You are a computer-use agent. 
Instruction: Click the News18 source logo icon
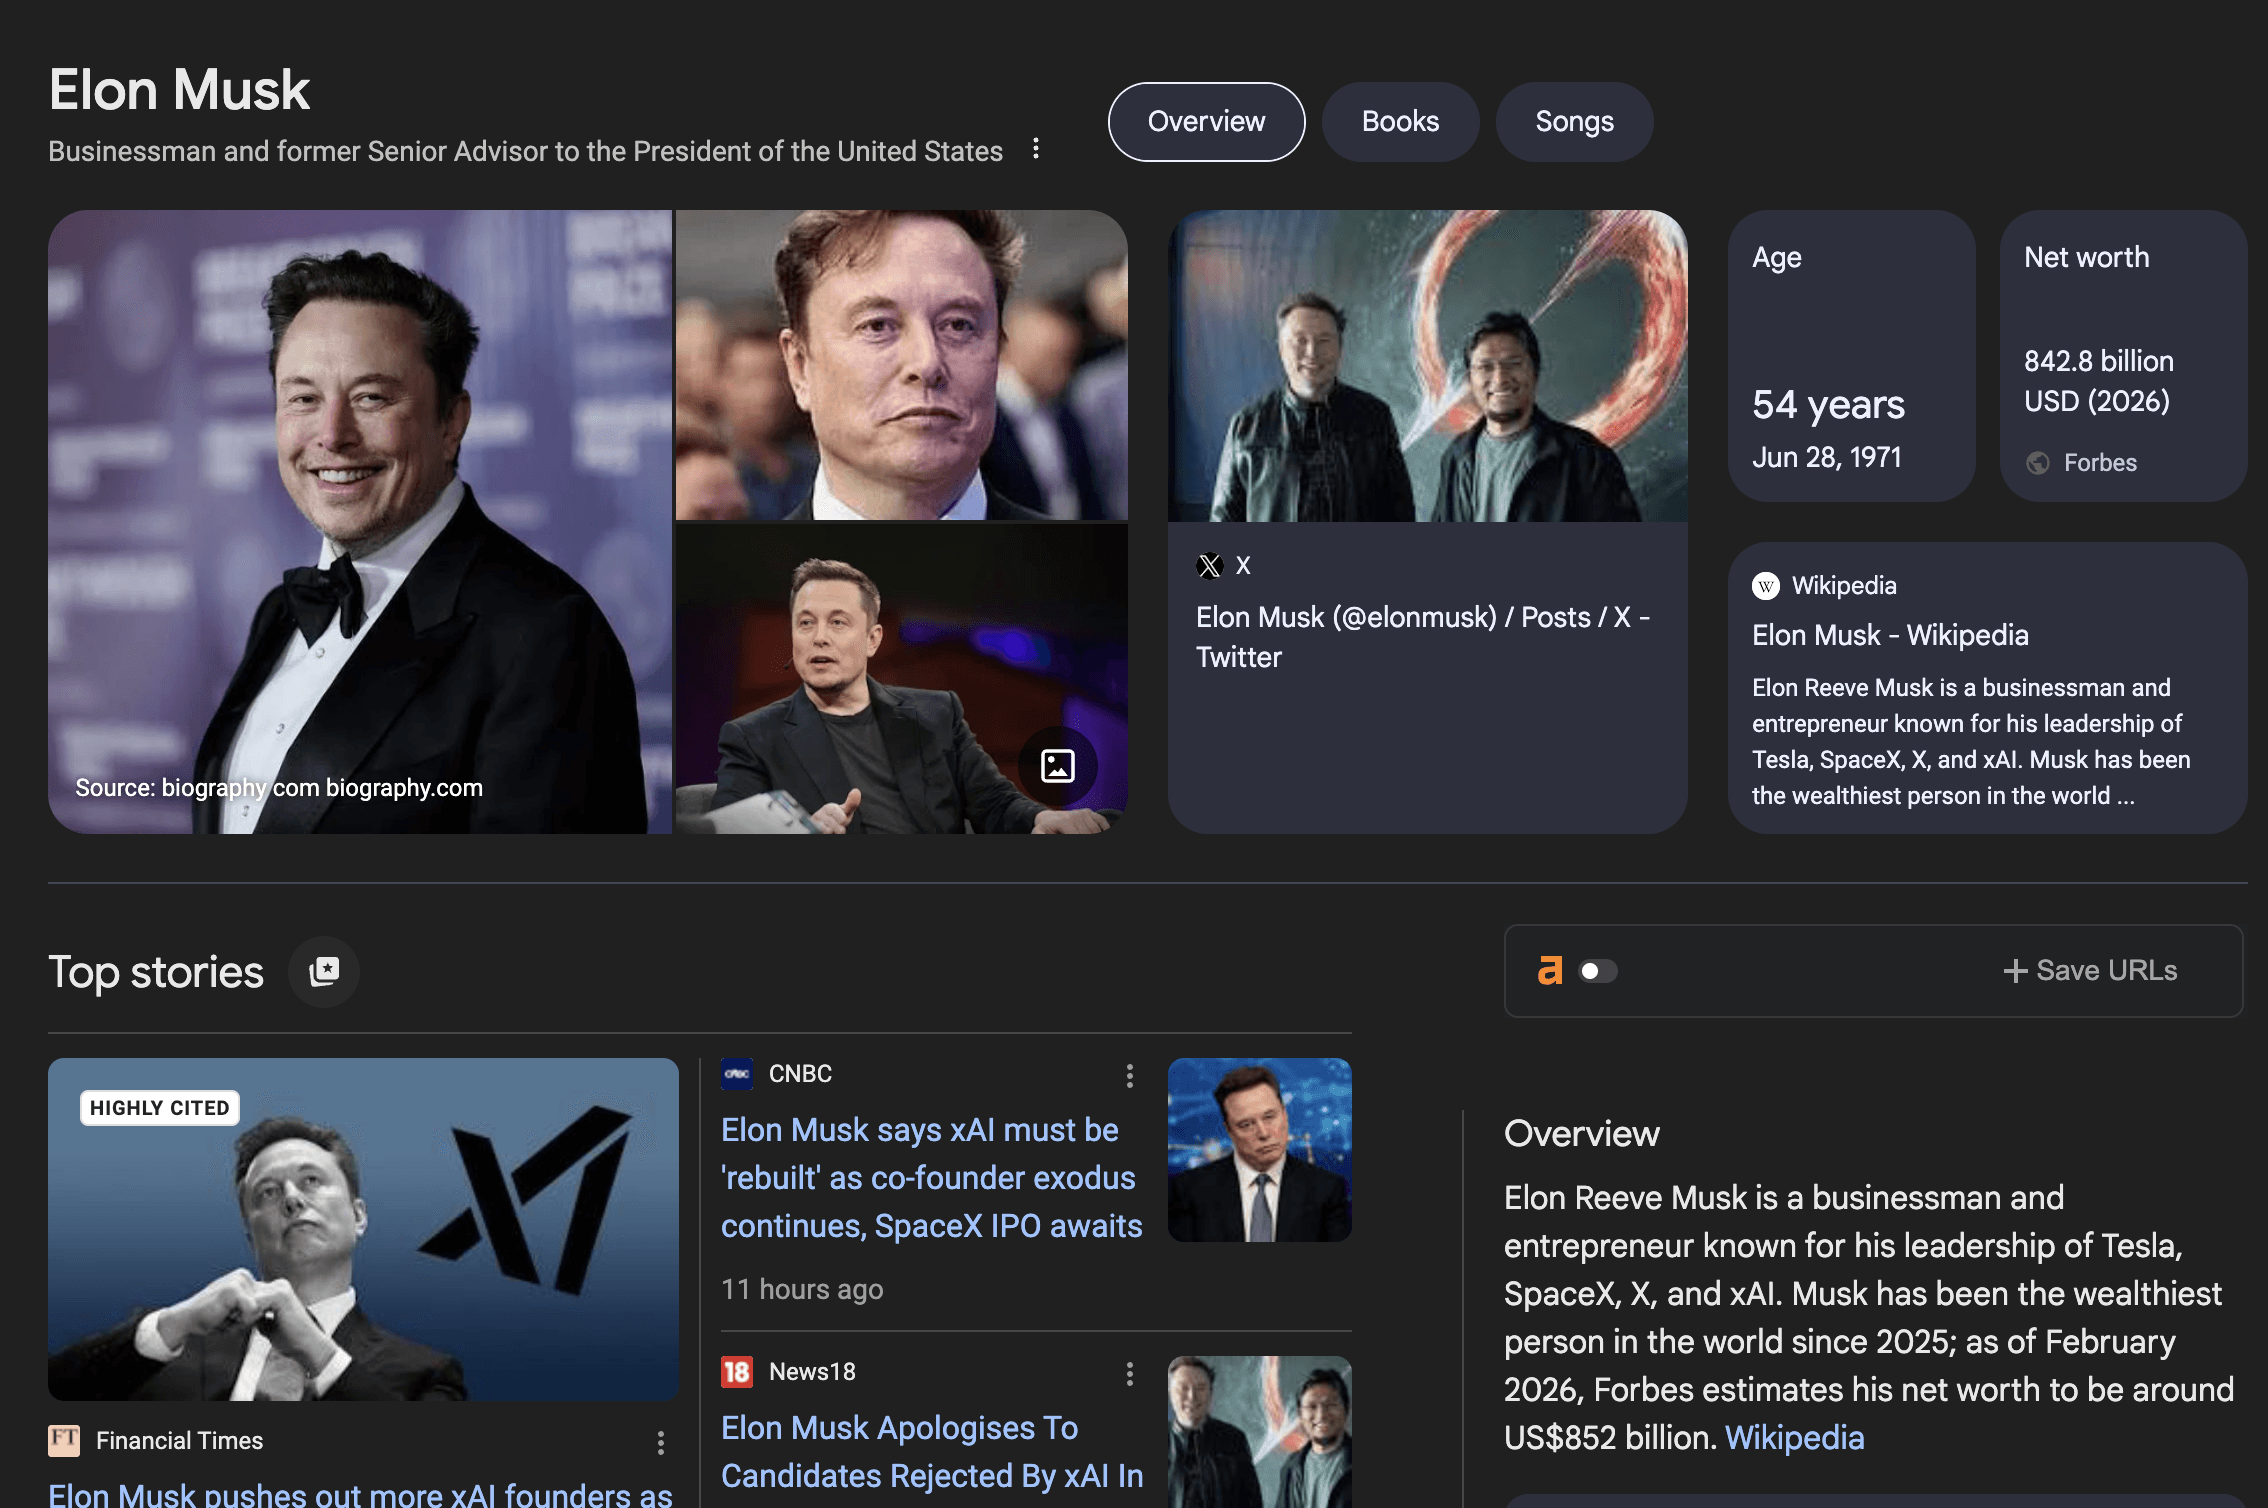(737, 1372)
